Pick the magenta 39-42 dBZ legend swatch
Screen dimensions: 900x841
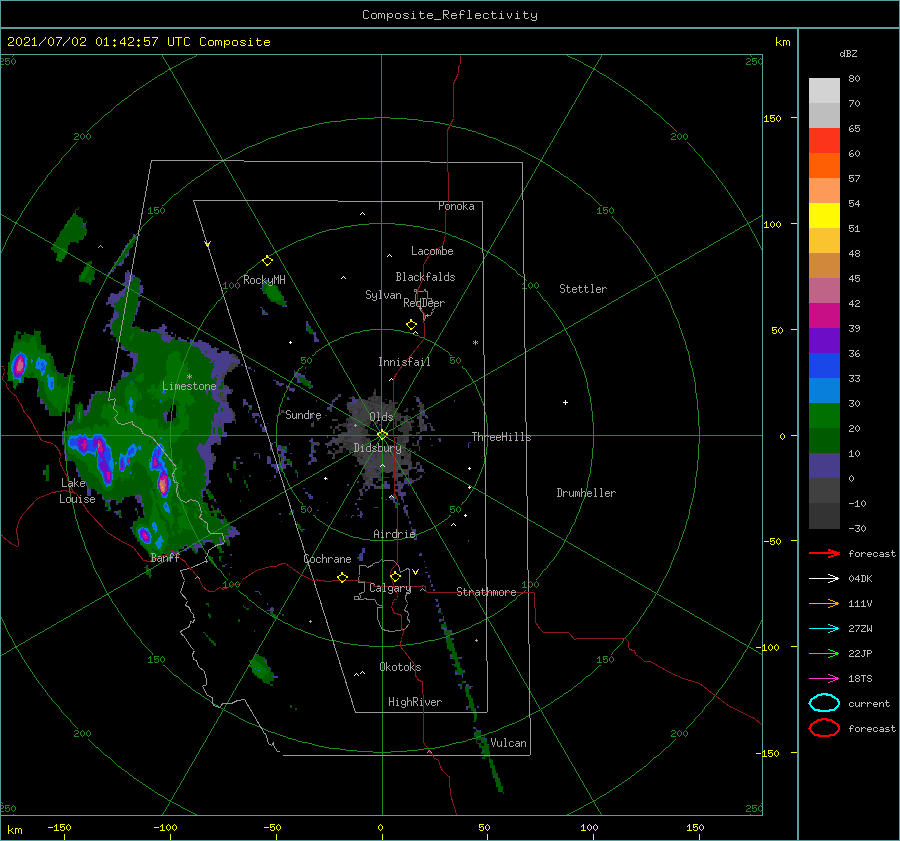(824, 315)
